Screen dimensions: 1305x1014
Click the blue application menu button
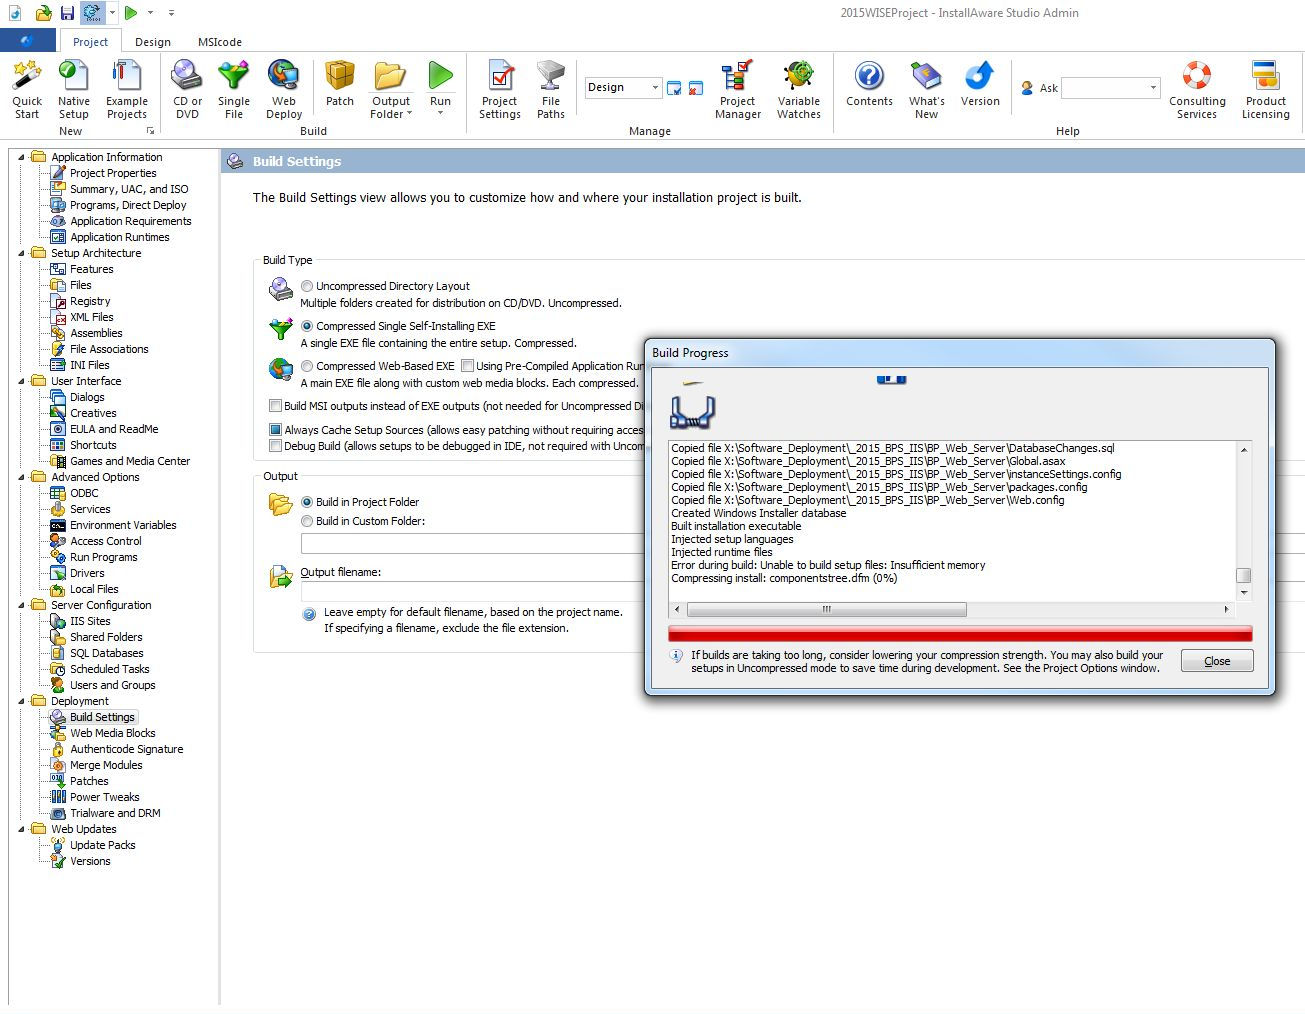tap(28, 41)
